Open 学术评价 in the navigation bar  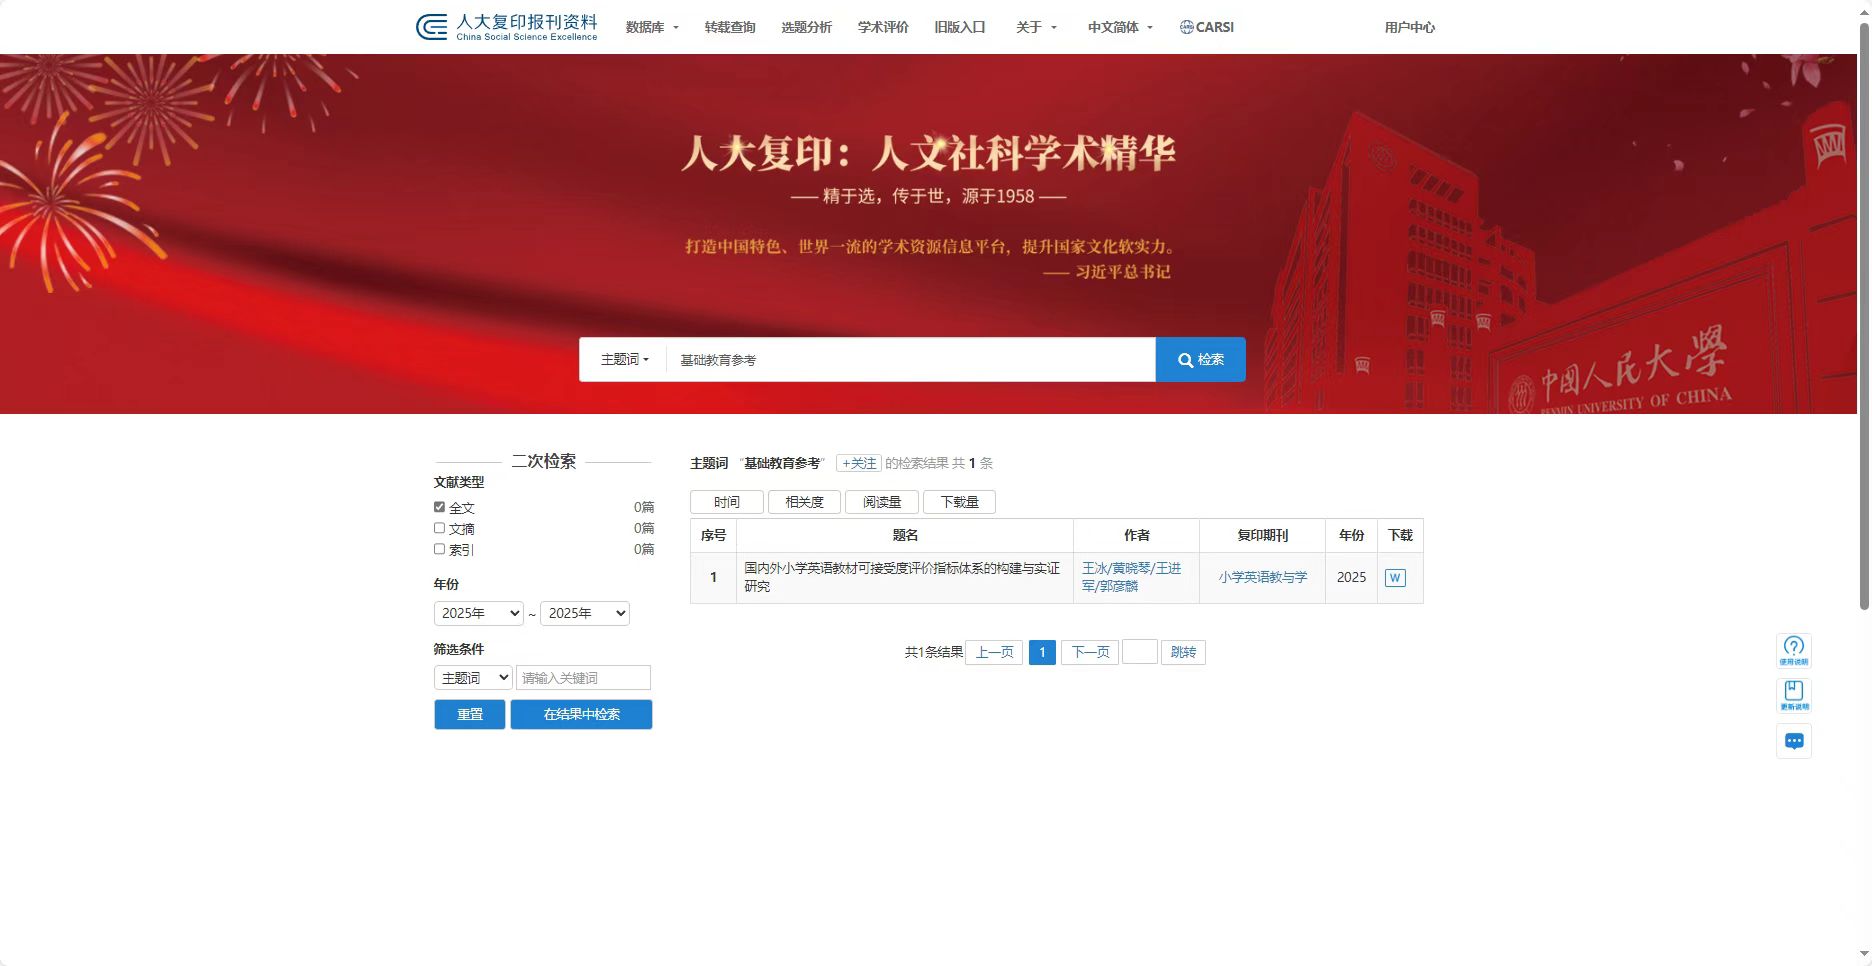pos(883,27)
